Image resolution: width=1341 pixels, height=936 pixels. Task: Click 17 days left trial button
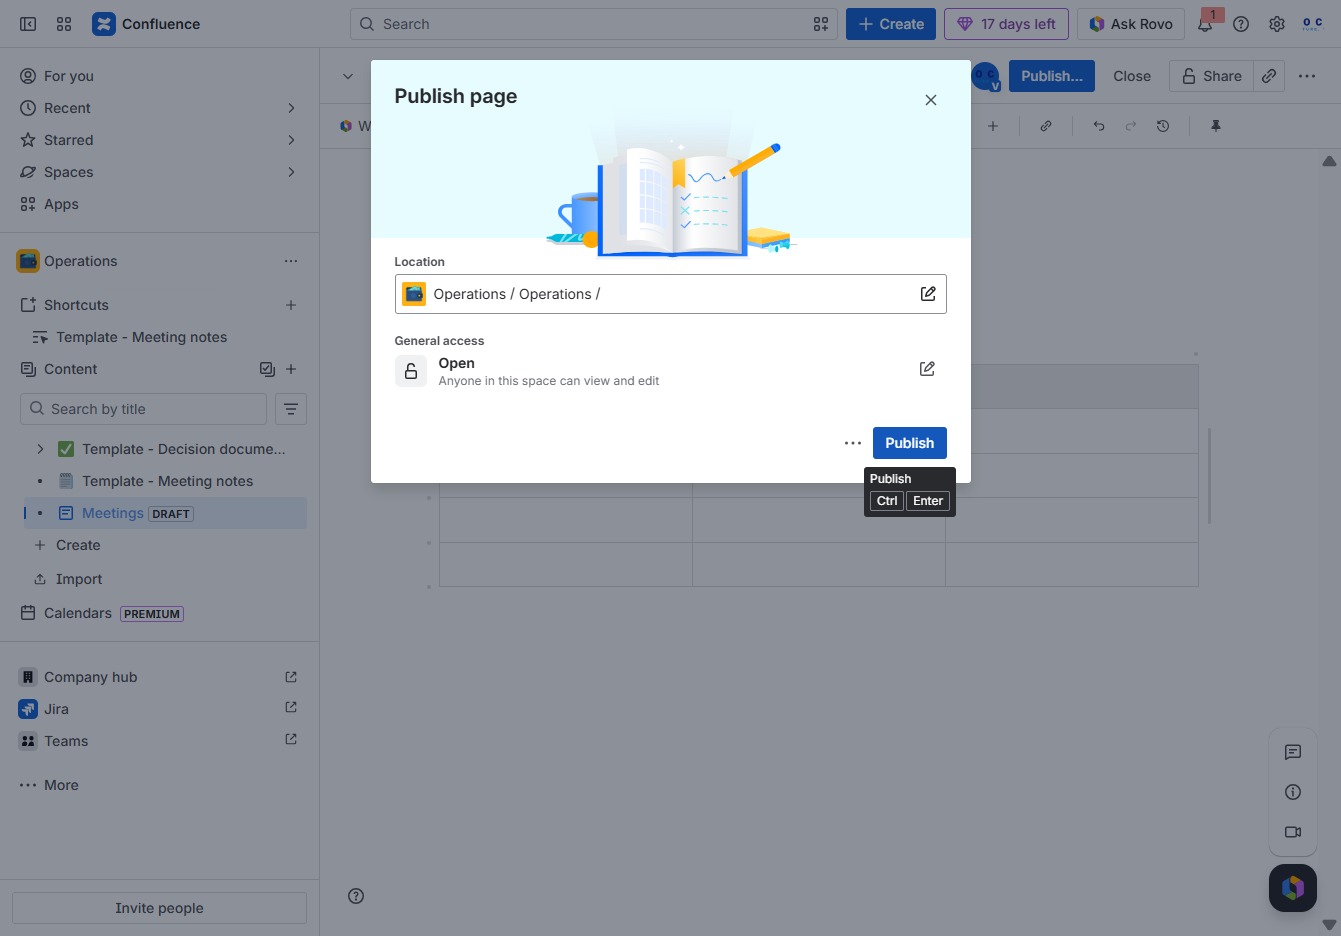tap(1006, 24)
